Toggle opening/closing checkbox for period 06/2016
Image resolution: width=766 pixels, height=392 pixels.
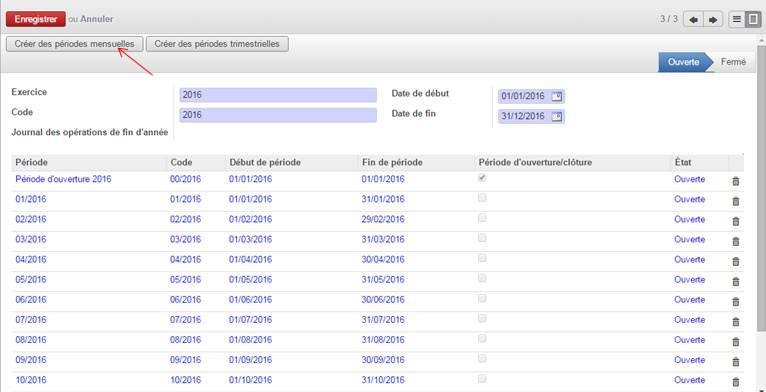482,298
